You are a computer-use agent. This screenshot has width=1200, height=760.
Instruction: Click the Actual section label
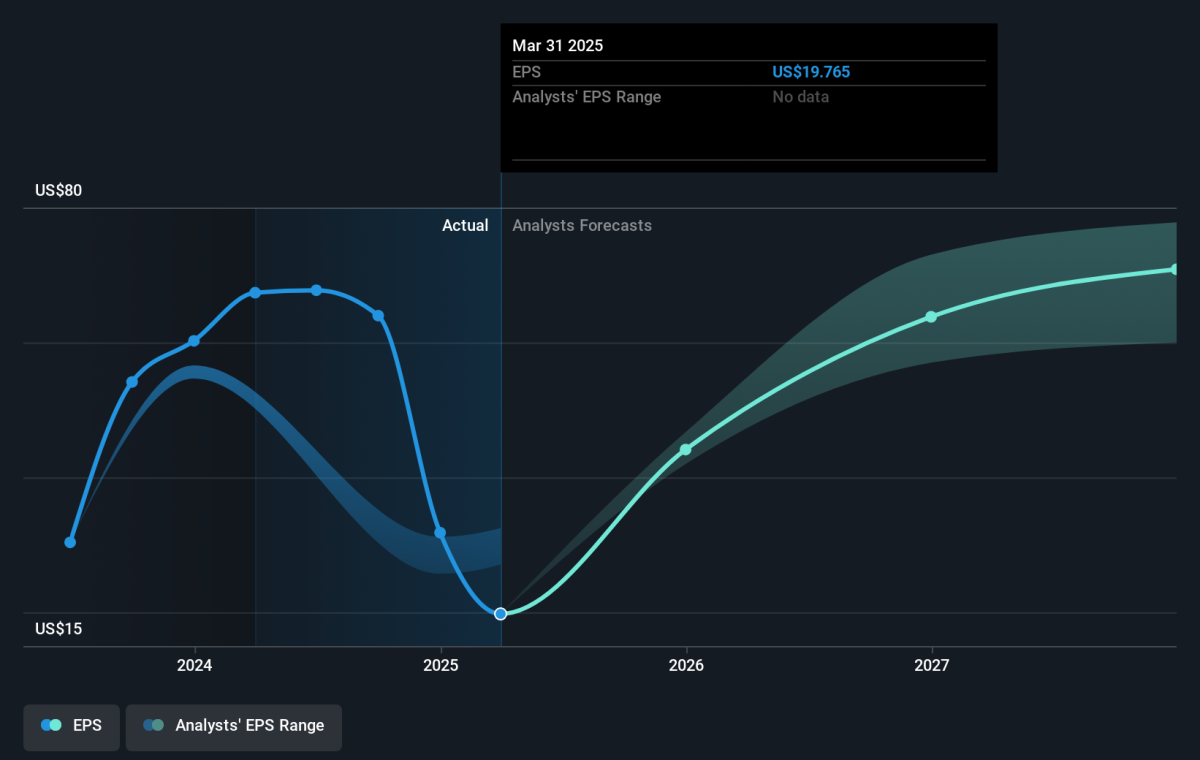465,226
